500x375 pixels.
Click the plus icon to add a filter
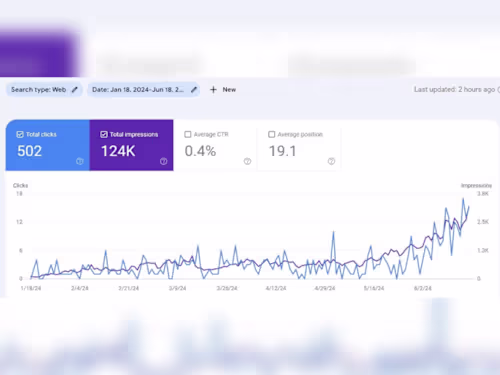(213, 89)
